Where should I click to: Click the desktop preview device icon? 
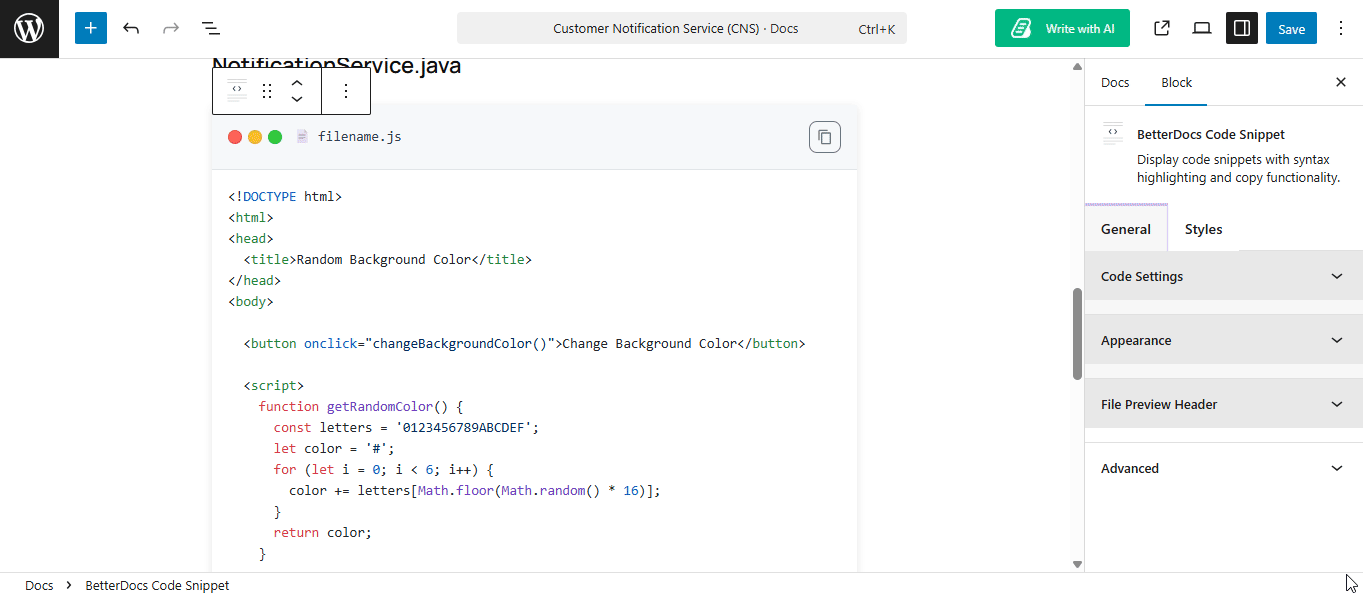(x=1202, y=28)
